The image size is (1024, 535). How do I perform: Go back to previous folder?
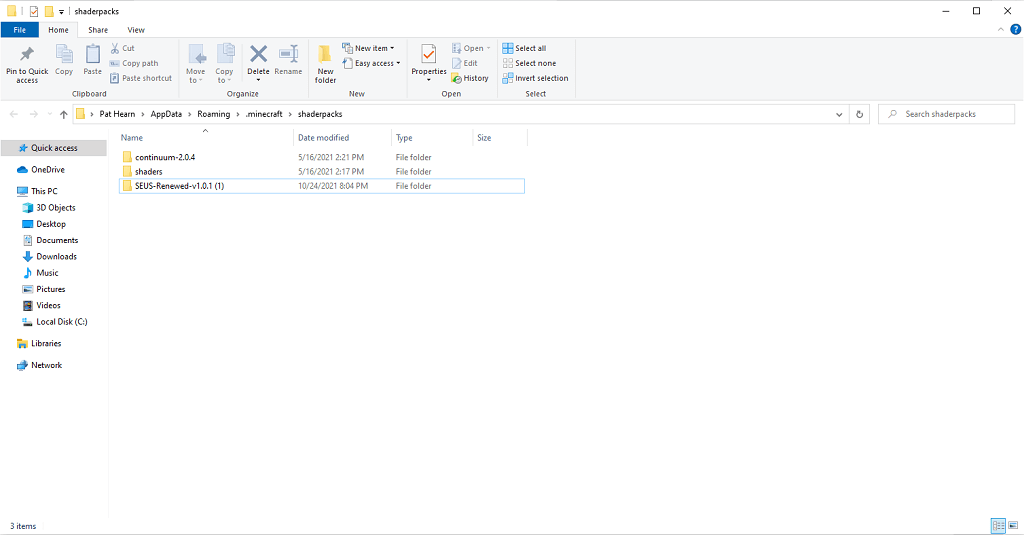14,114
